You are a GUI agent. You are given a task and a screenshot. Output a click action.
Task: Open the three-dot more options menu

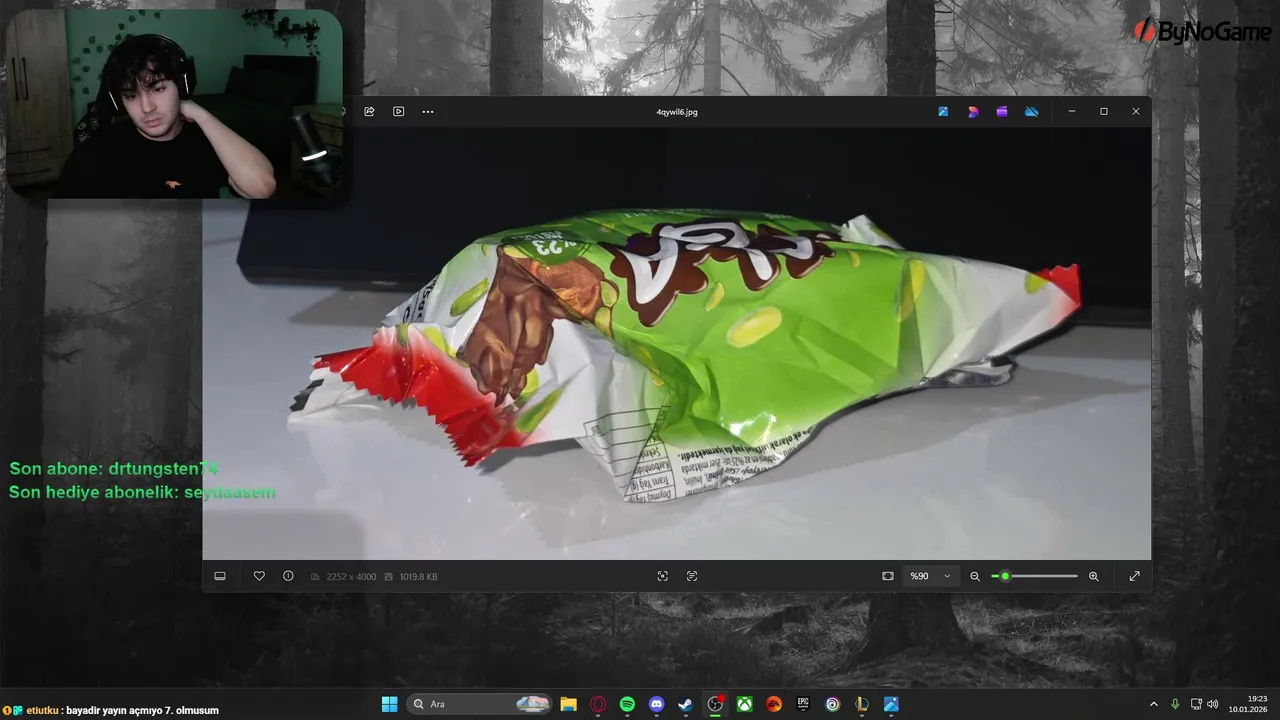point(428,111)
